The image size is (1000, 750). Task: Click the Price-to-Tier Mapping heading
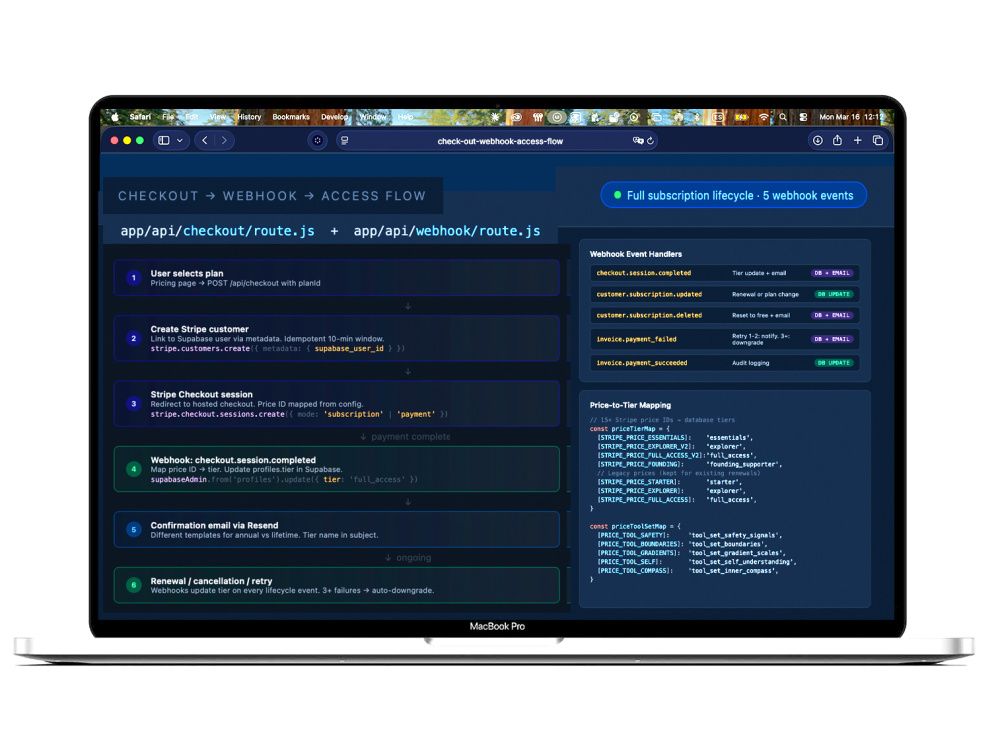[630, 405]
